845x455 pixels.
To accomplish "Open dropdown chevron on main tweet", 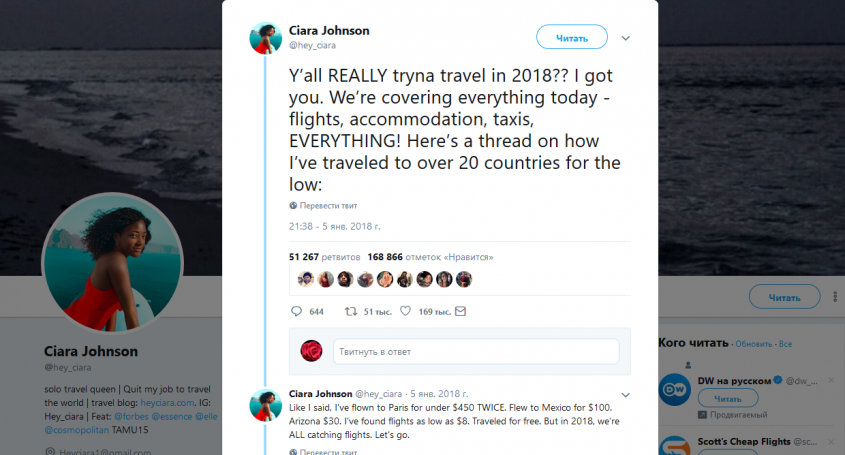I will click(626, 38).
